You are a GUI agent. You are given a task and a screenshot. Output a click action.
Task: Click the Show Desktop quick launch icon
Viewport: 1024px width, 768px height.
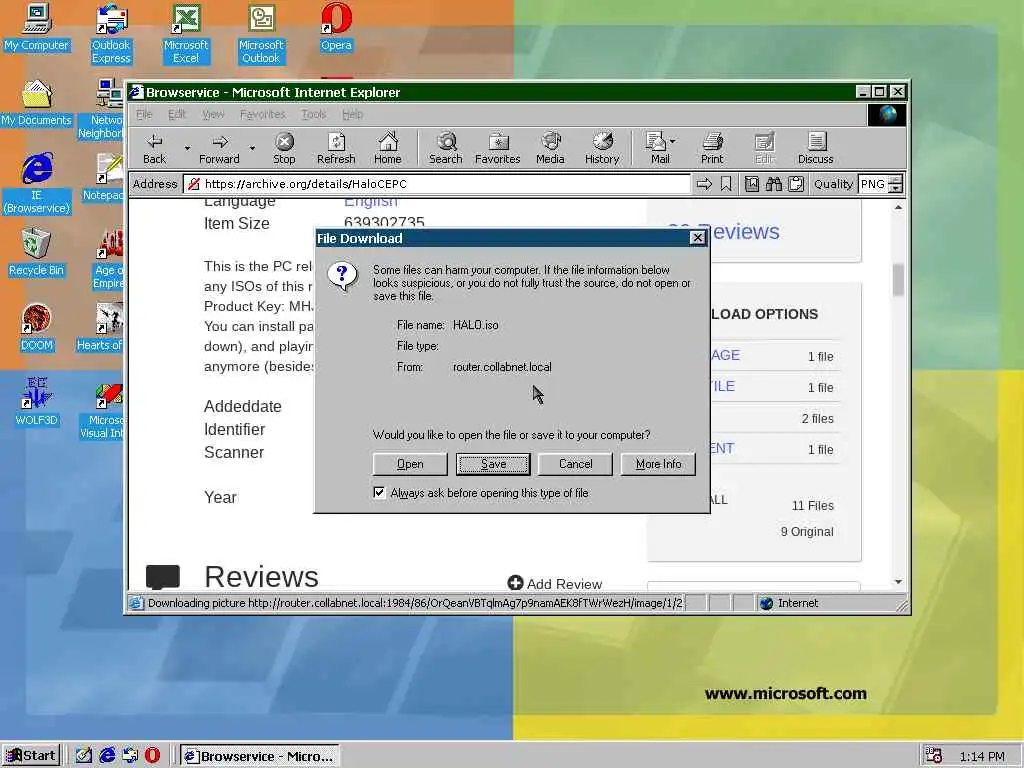pyautogui.click(x=84, y=756)
